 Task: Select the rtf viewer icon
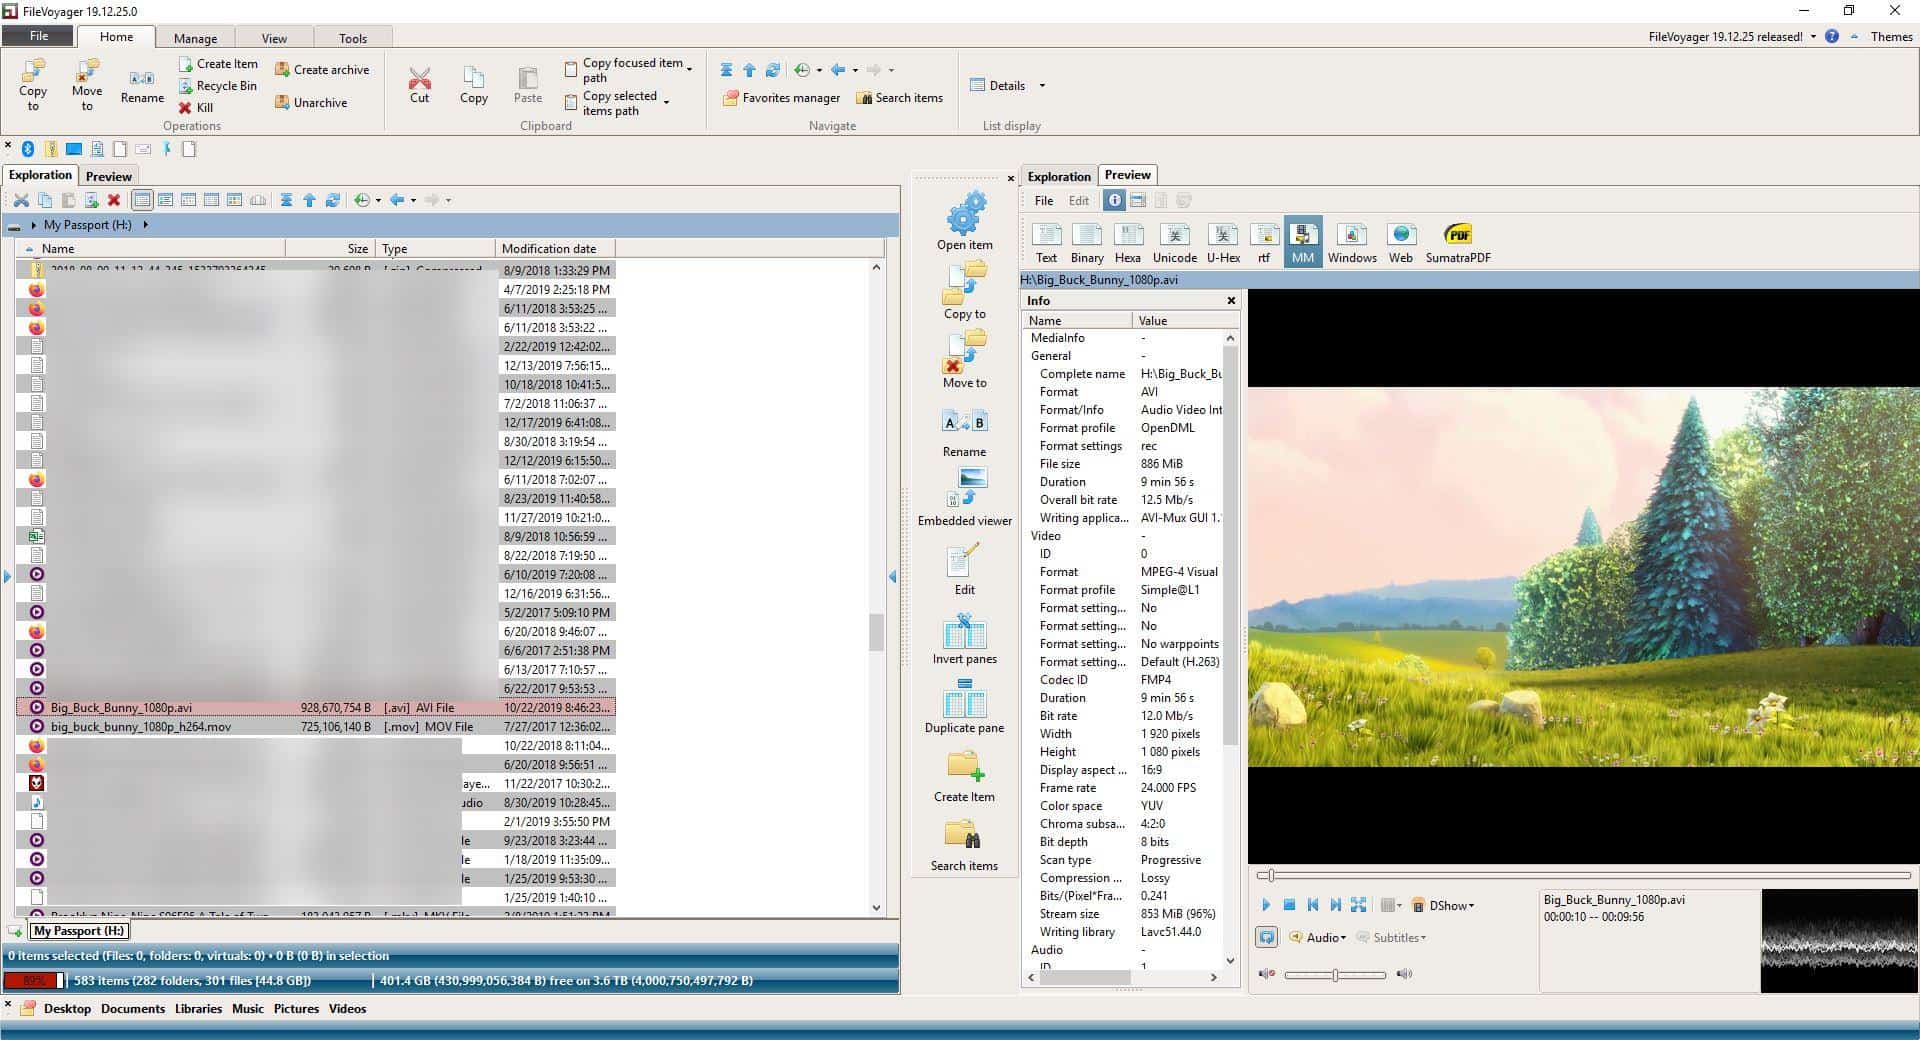coord(1264,243)
